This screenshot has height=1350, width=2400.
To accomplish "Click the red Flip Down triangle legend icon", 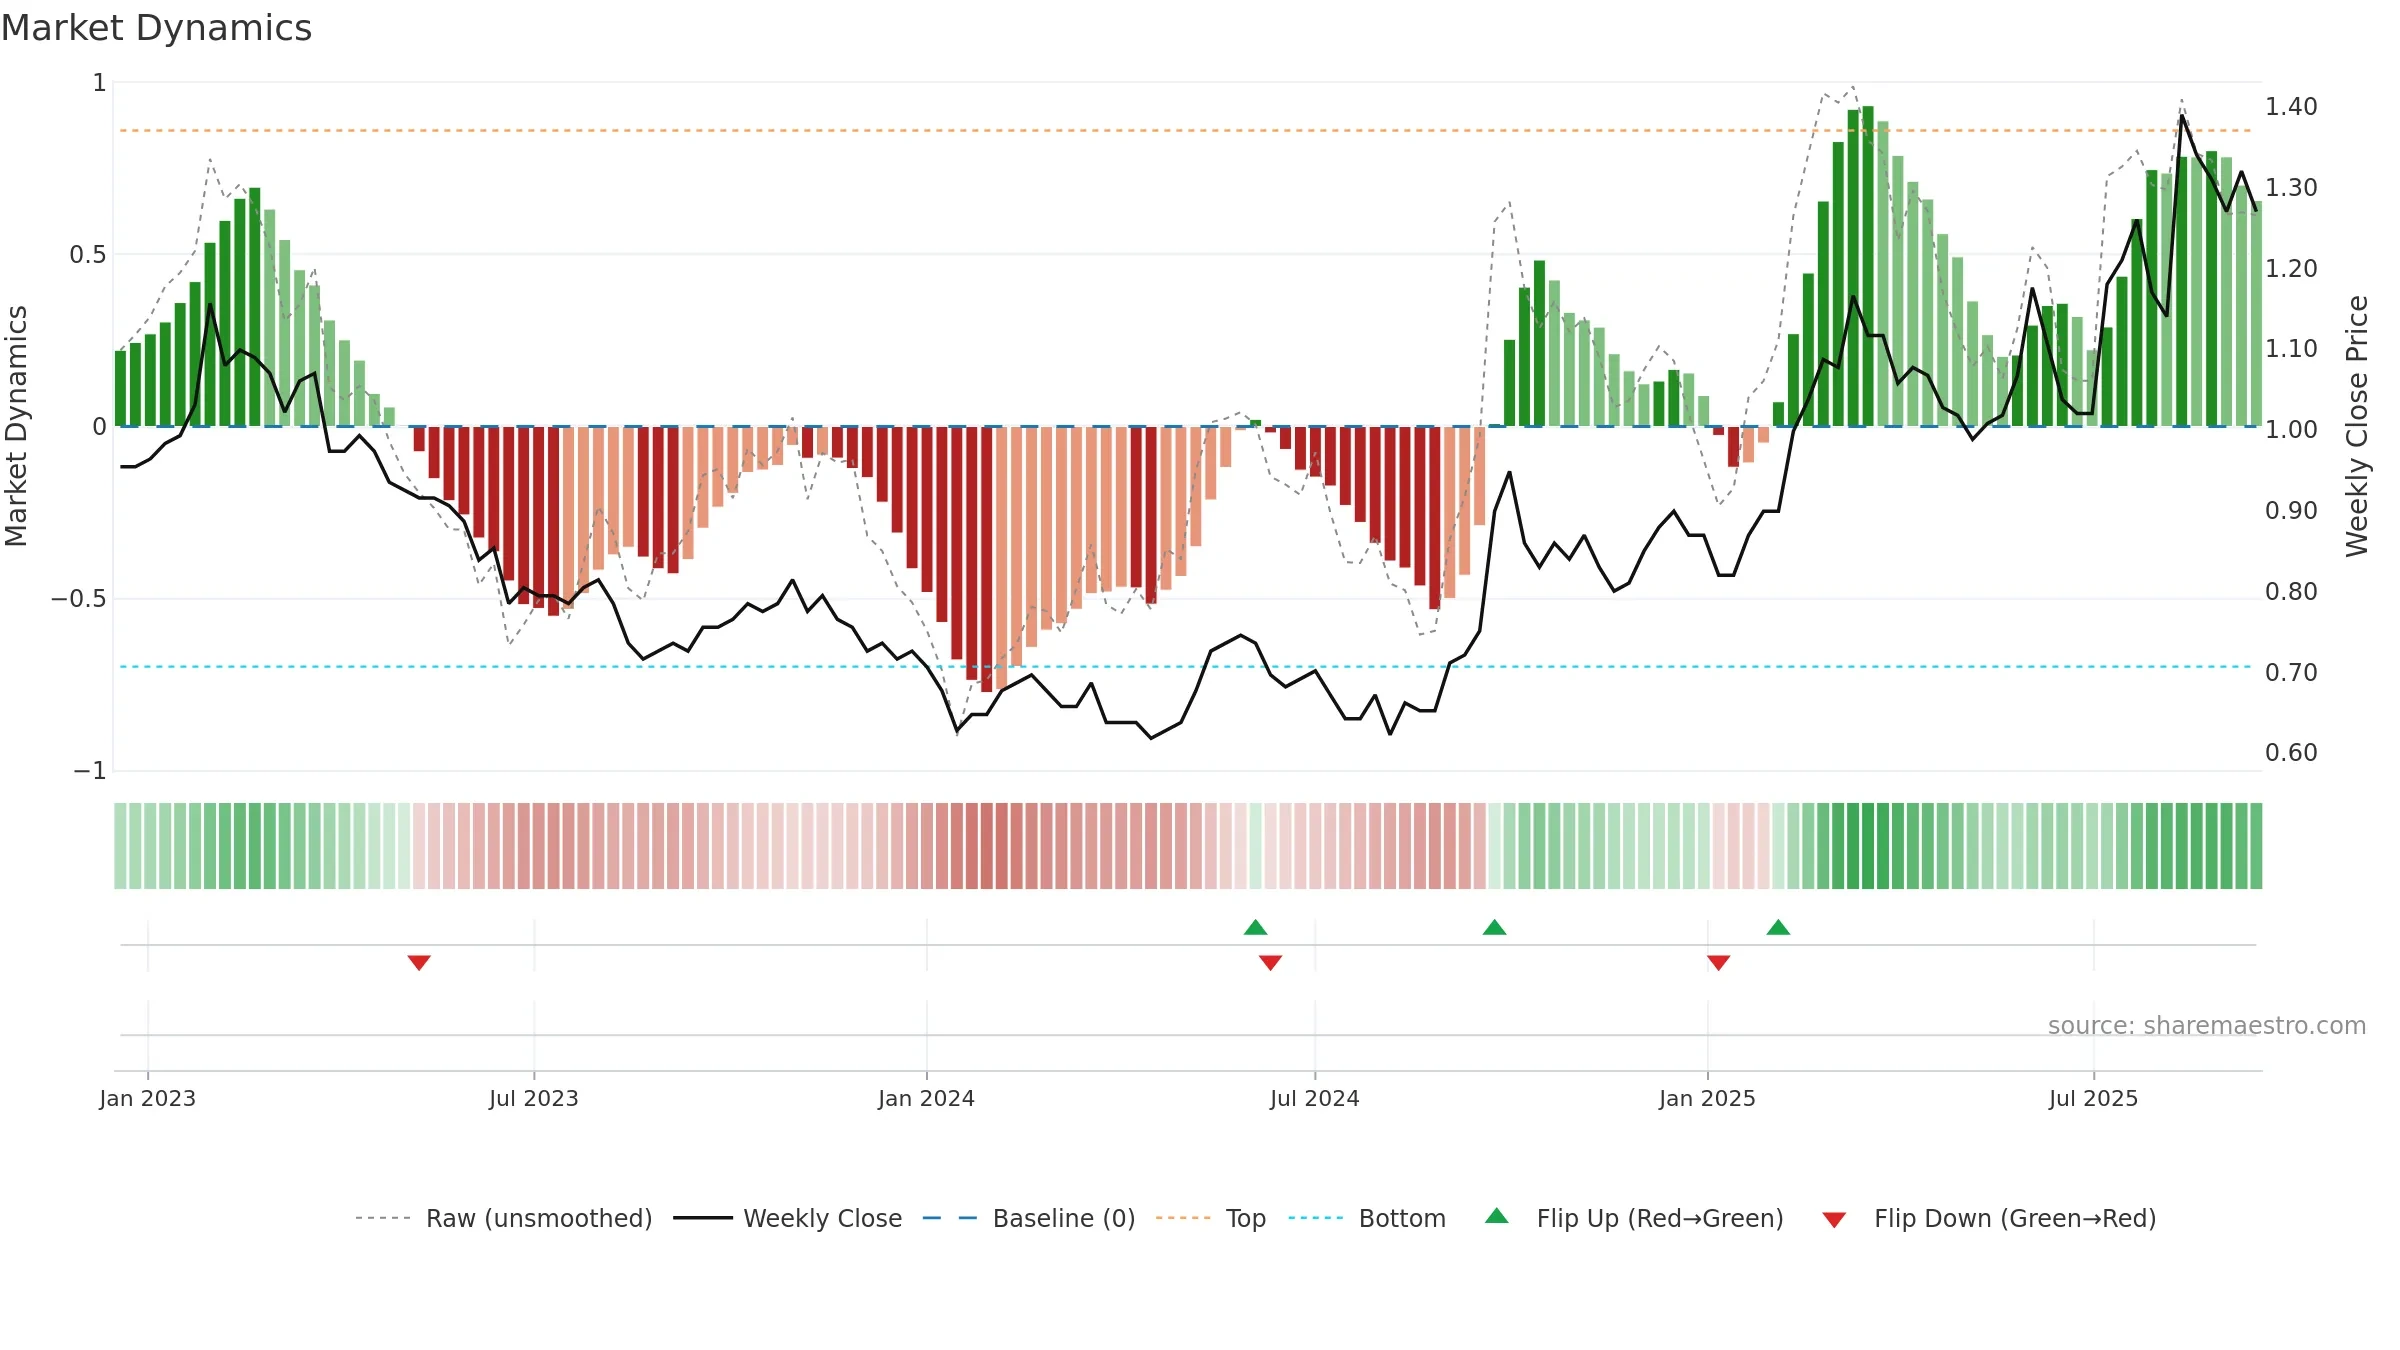I will 1834,1220.
